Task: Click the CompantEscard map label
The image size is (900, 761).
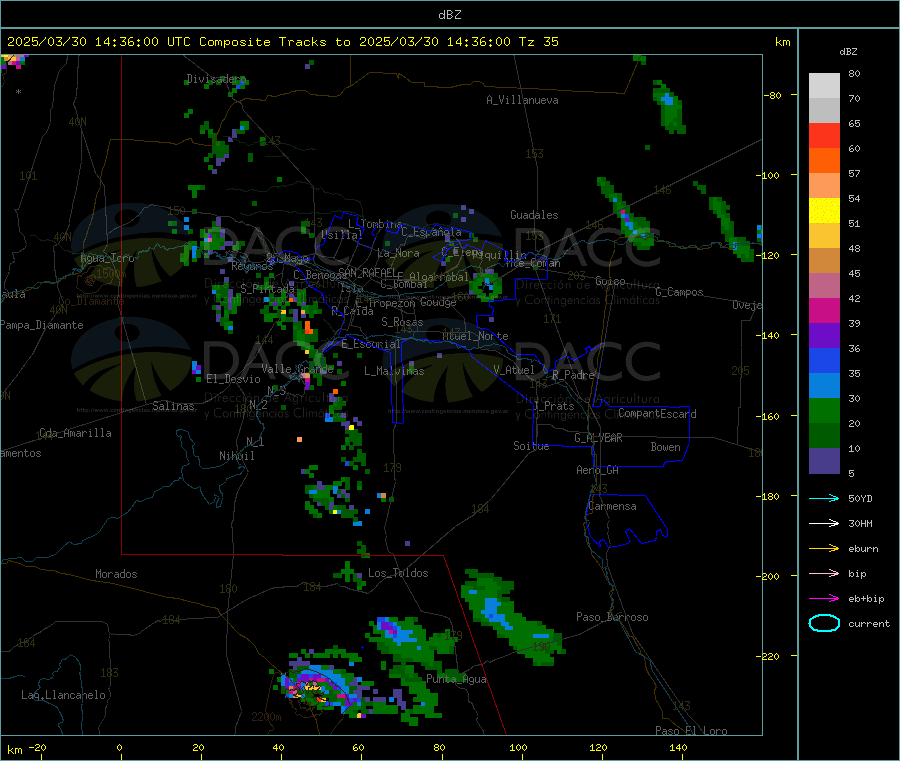Action: pos(657,413)
